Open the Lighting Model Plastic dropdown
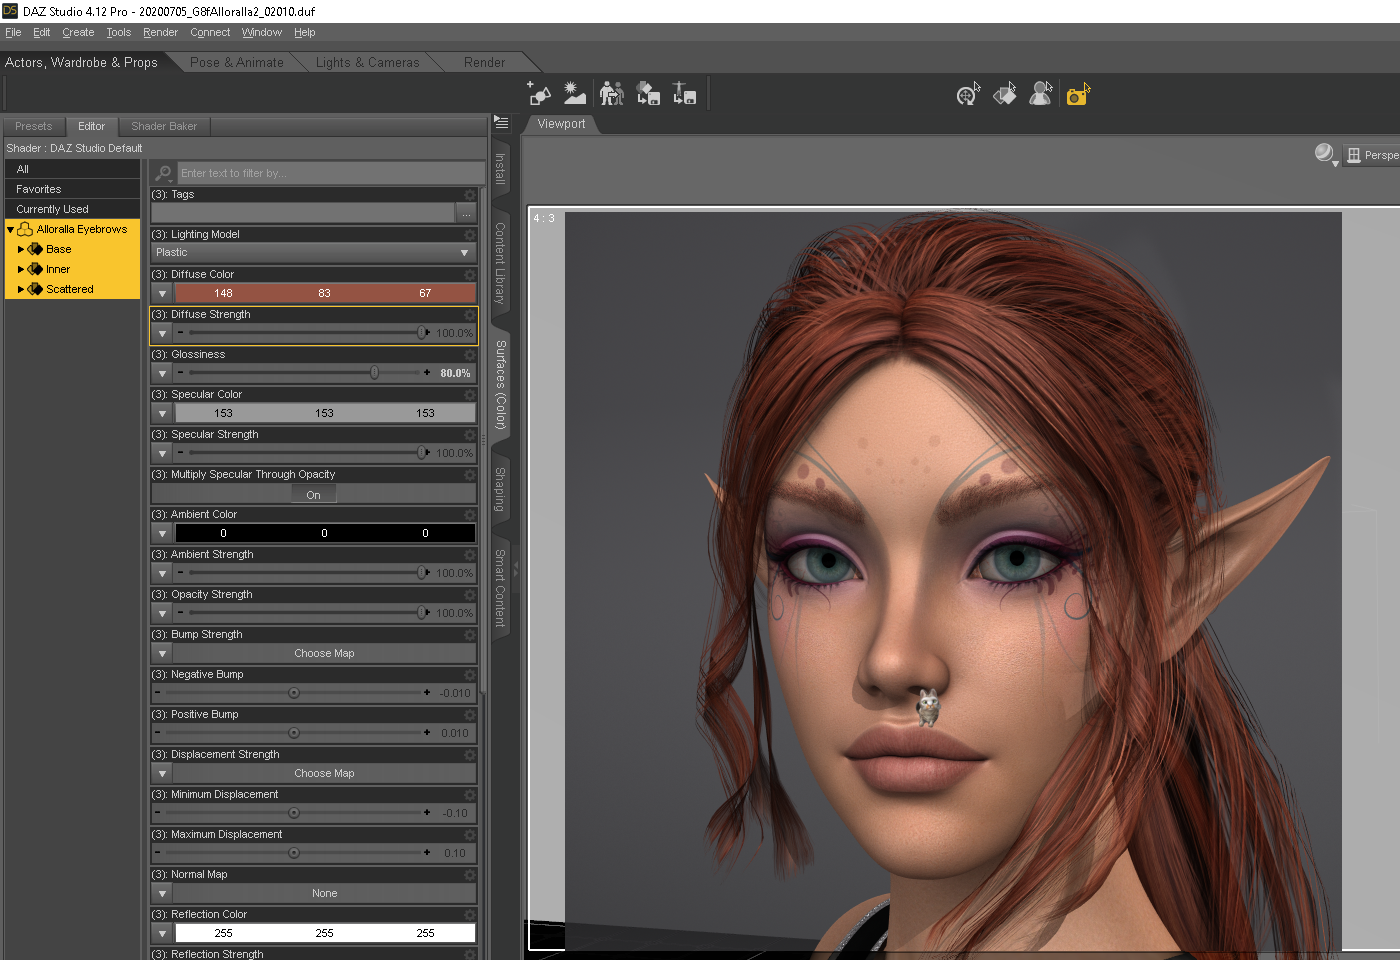This screenshot has height=960, width=1400. 313,253
